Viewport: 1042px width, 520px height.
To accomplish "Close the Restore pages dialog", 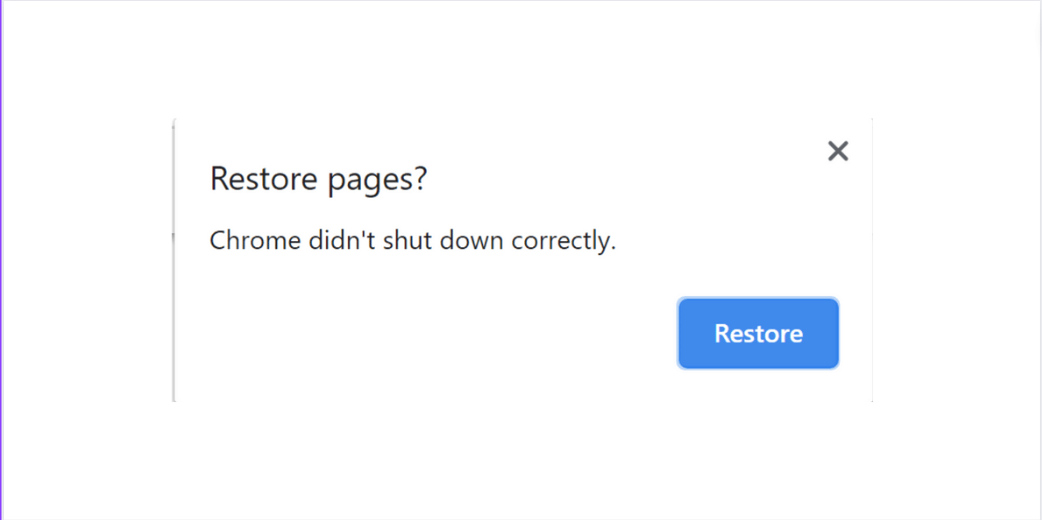I will pyautogui.click(x=838, y=151).
